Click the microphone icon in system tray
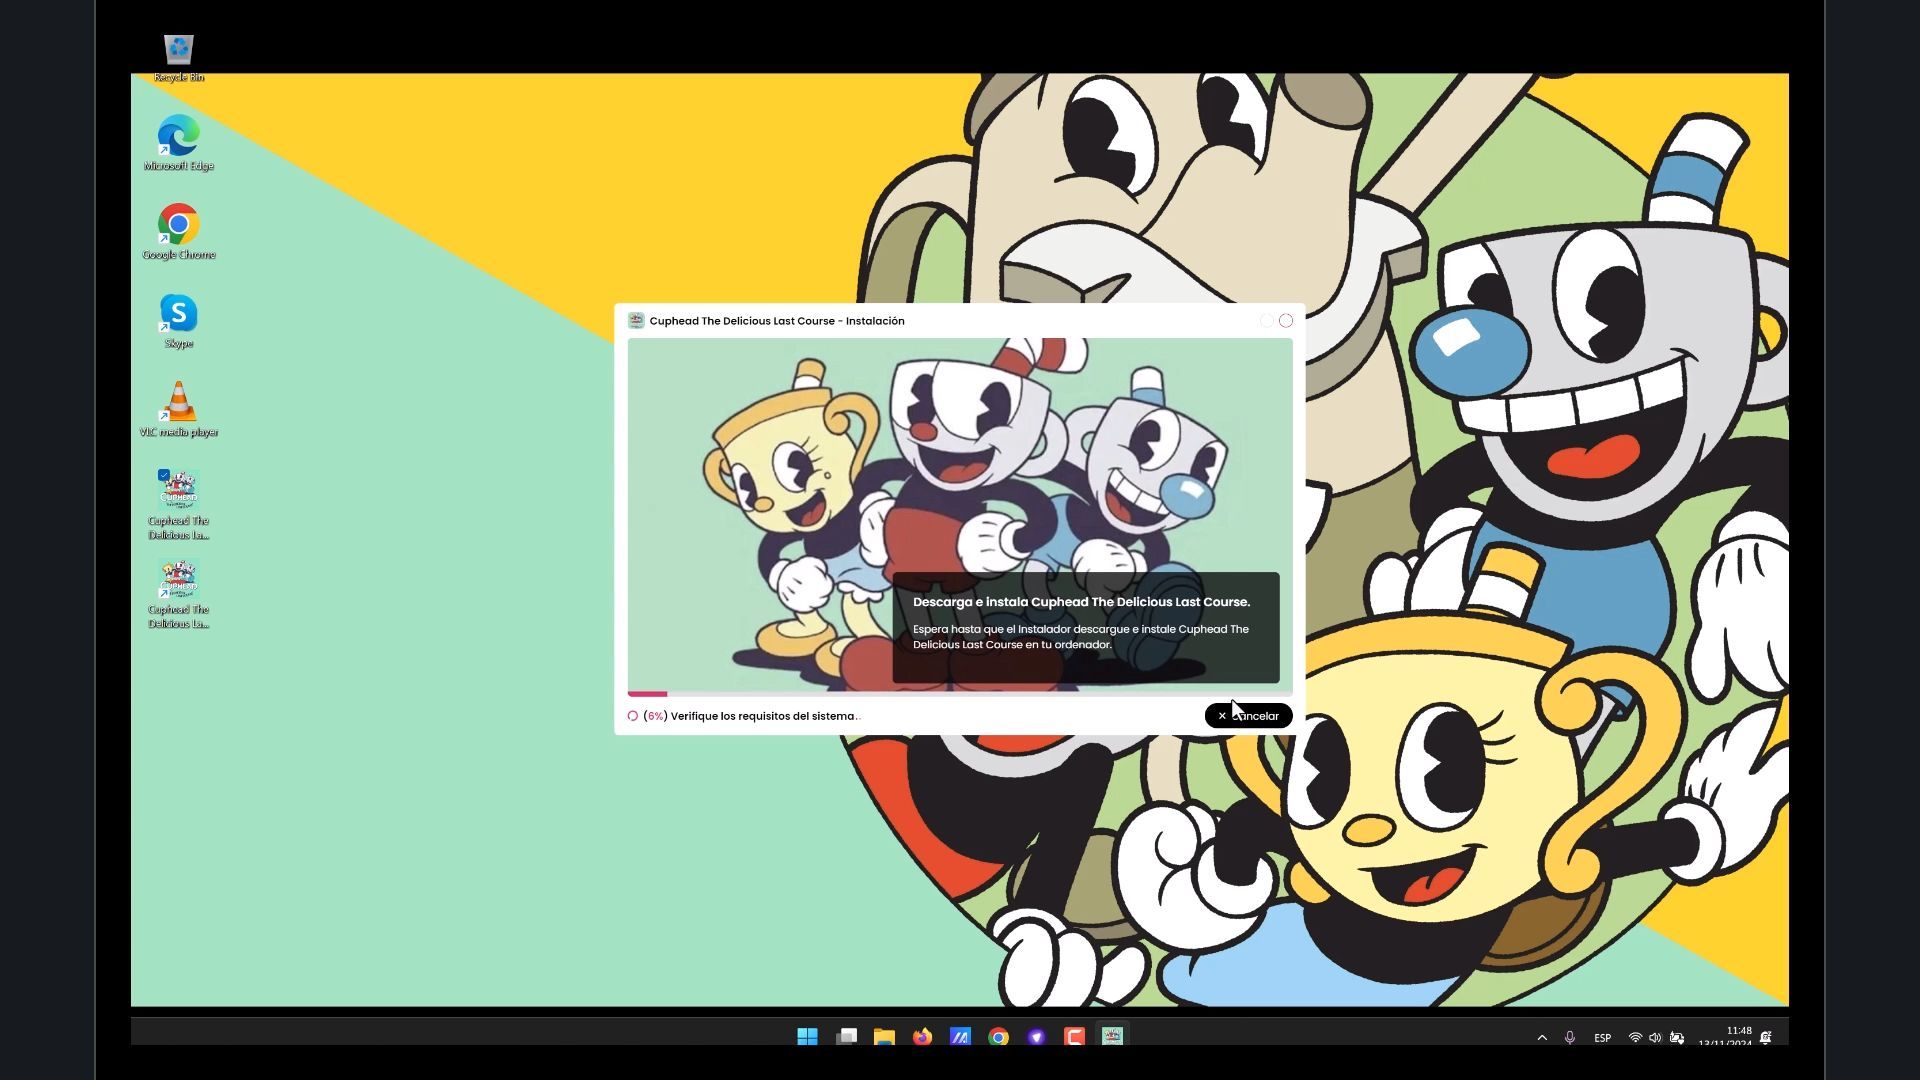 (x=1570, y=1038)
